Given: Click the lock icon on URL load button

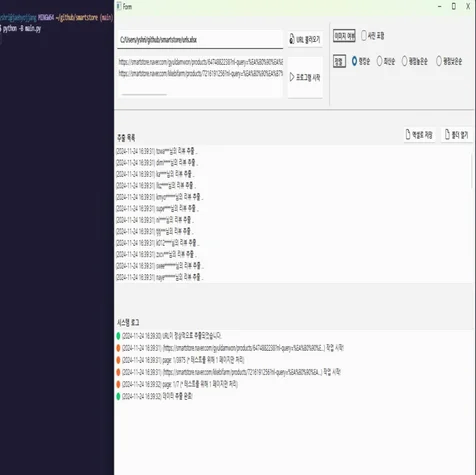Looking at the screenshot, I should click(292, 39).
